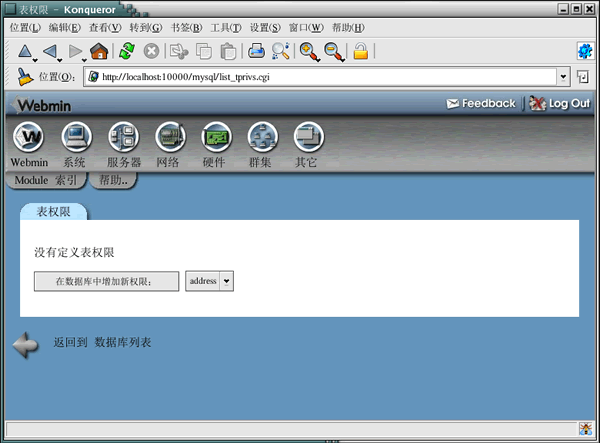The height and width of the screenshot is (443, 600).
Task: Go to the Home page icon
Action: [x=99, y=51]
